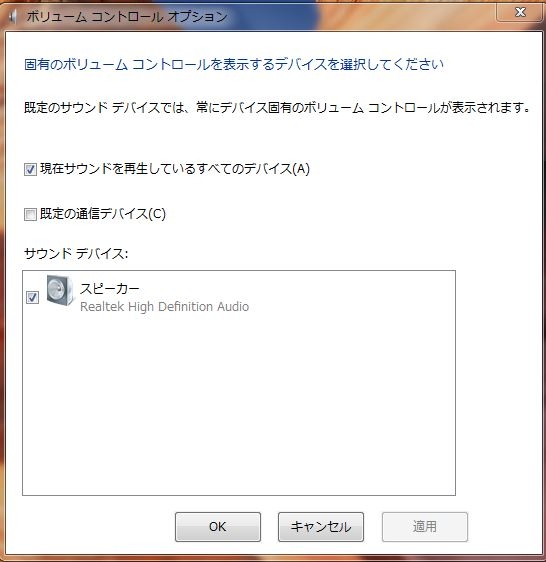546x562 pixels.
Task: Click the ボリューム コントロール オプション title text
Action: (127, 16)
